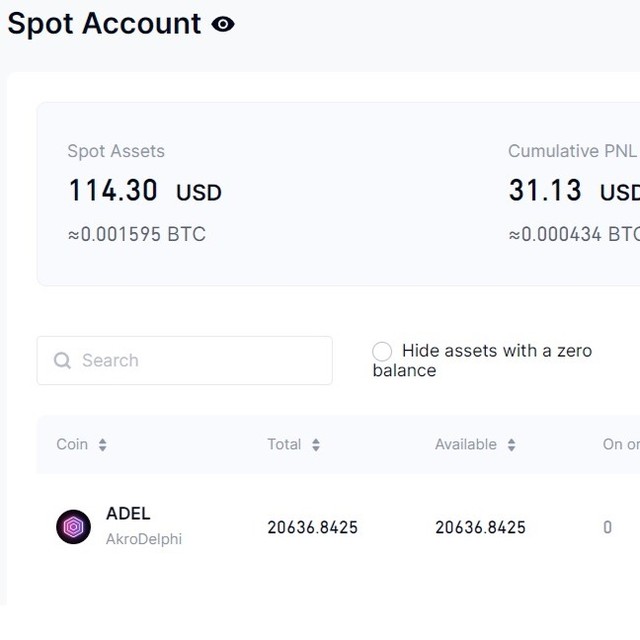Click the Available sort arrows icon
Screen dimensions: 640x640
click(511, 444)
